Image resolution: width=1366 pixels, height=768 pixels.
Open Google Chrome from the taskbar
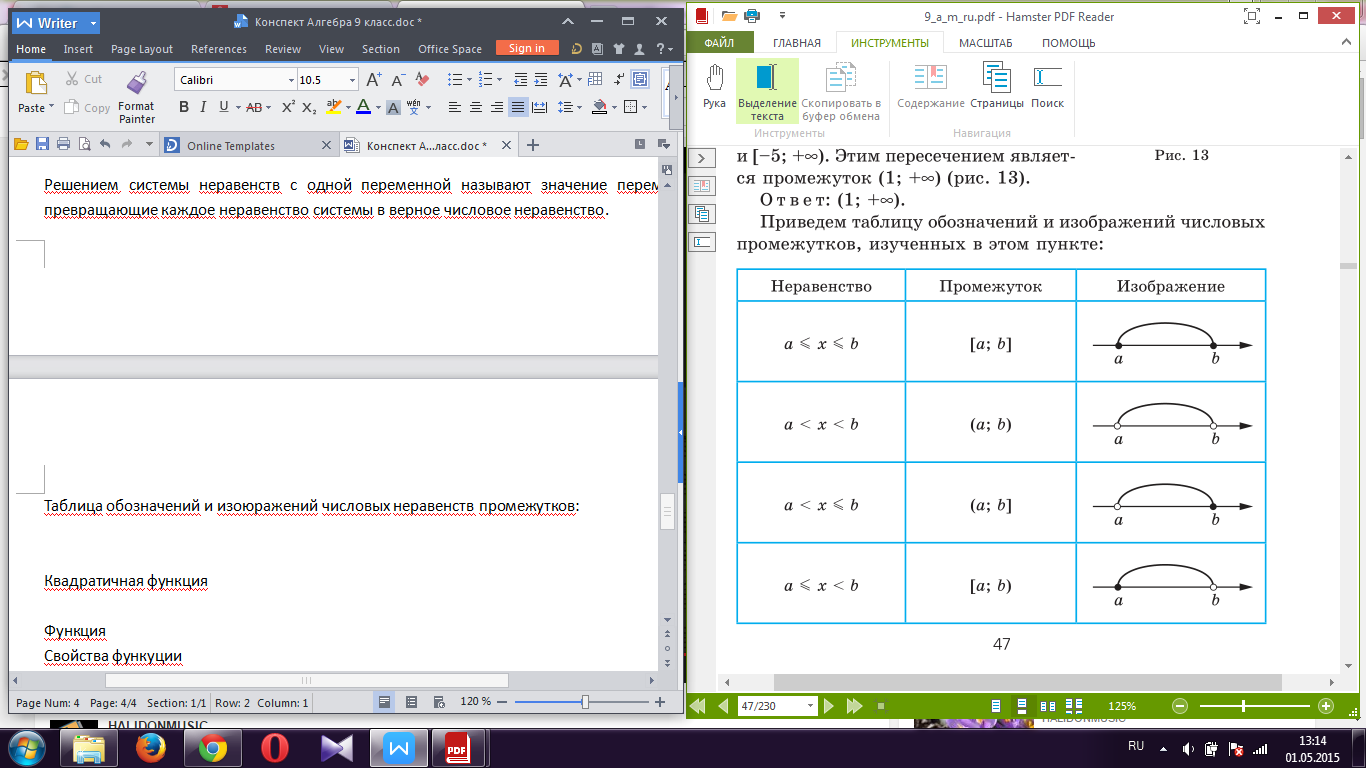[x=213, y=748]
